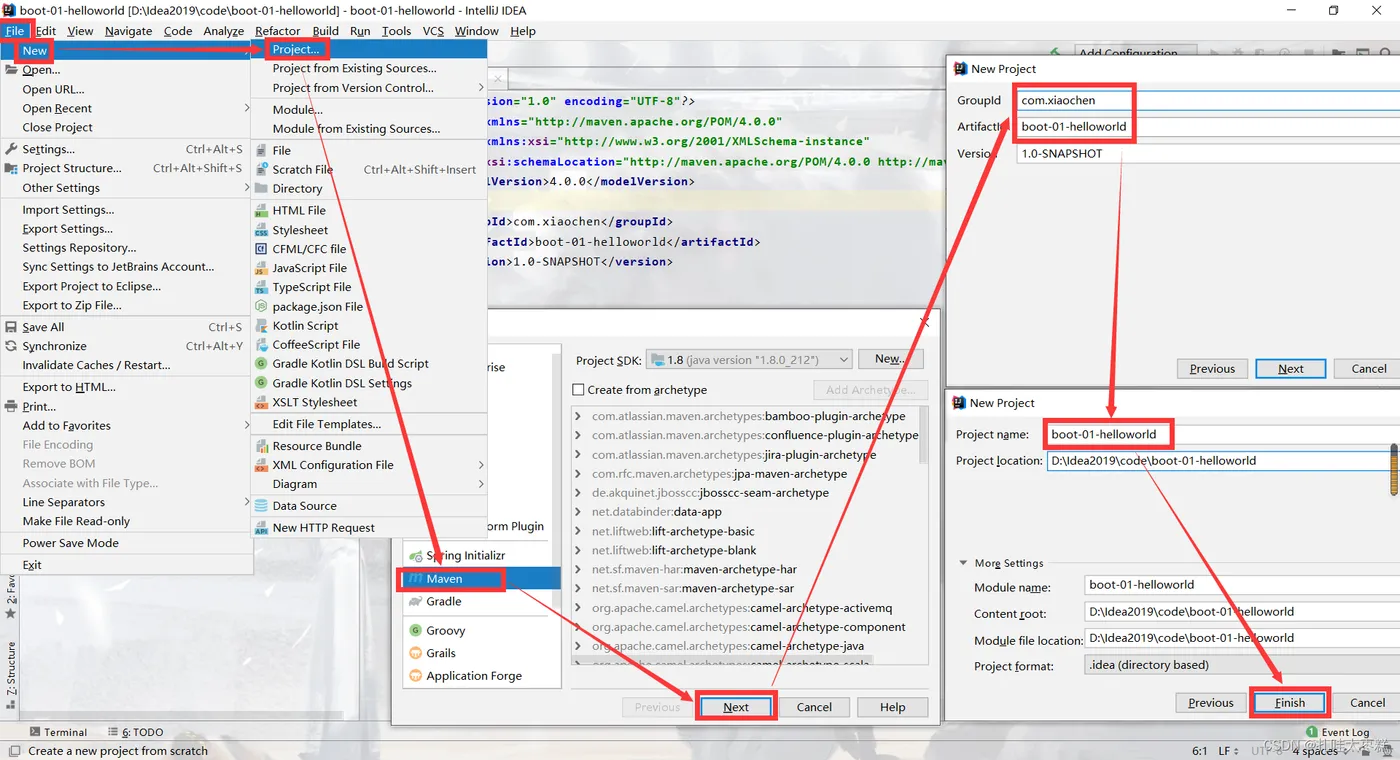Click the GroupId input field
Screen dimensions: 1400x760
[1208, 101]
